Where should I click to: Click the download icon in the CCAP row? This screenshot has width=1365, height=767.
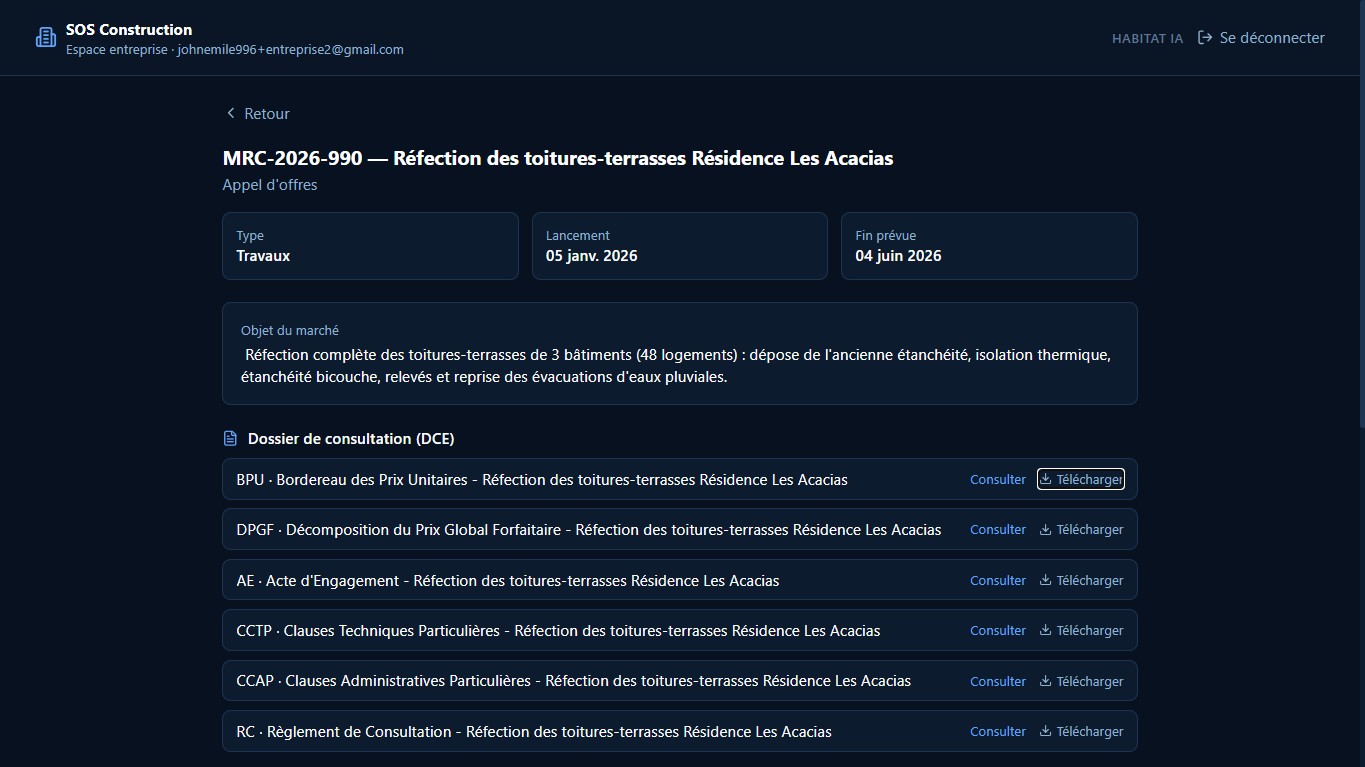pos(1045,681)
